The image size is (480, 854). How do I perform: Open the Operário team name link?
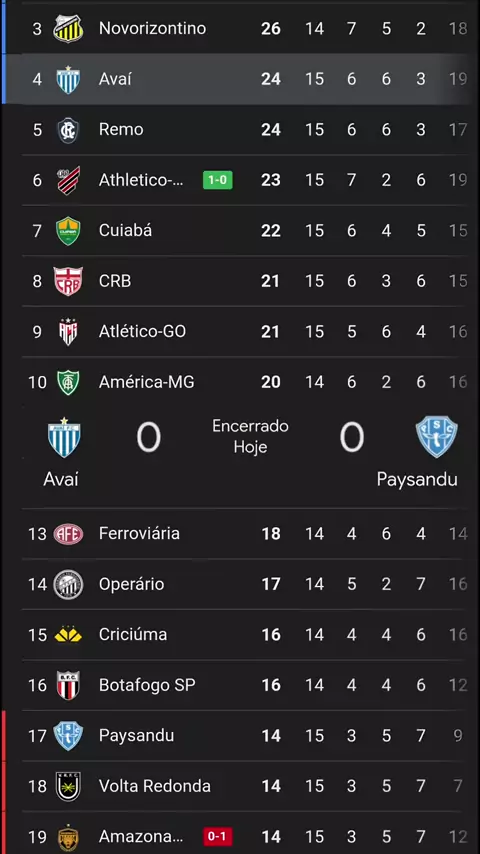pyautogui.click(x=131, y=584)
